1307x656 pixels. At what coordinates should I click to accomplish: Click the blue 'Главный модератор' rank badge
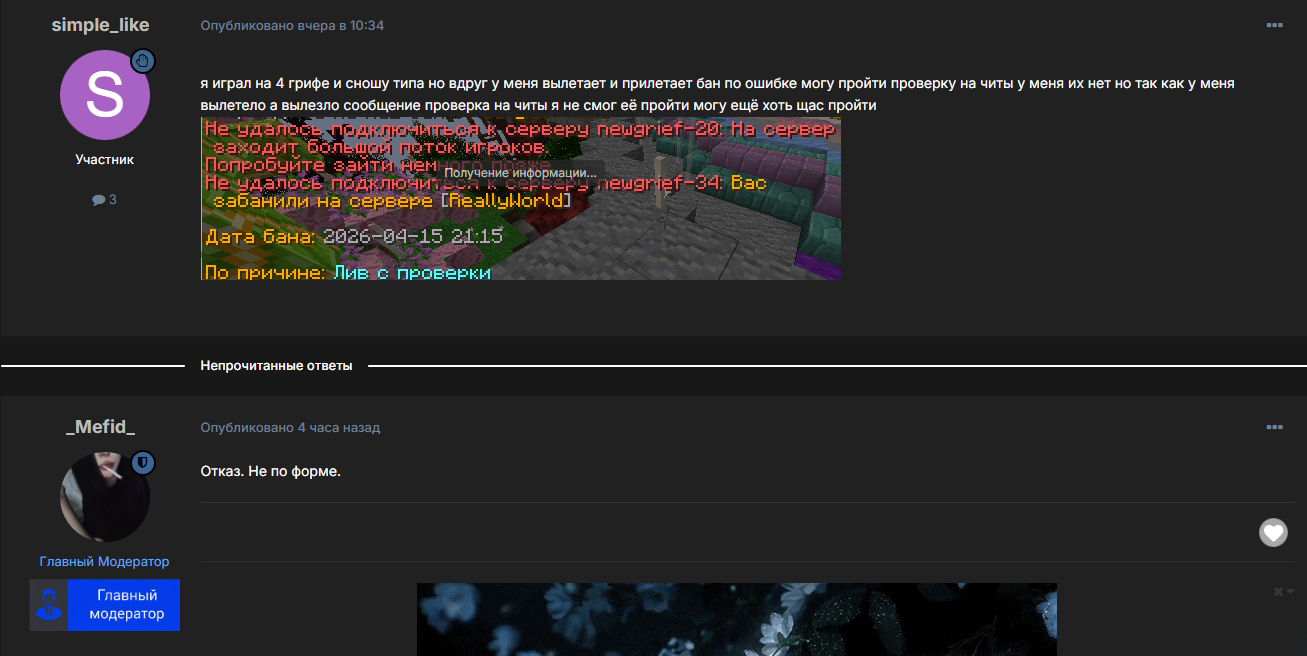click(x=124, y=605)
